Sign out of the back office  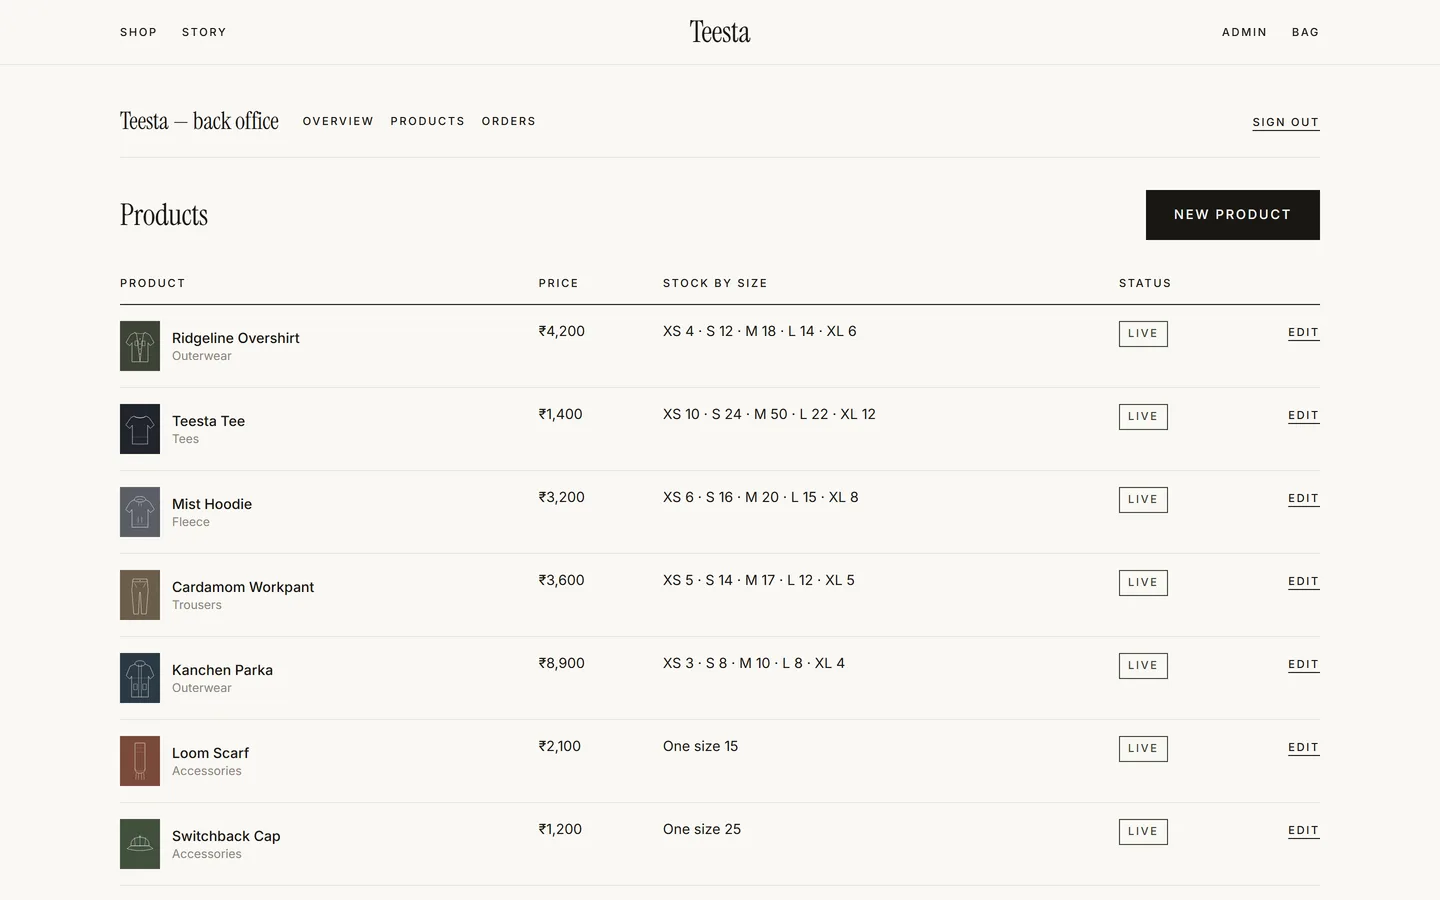(x=1286, y=122)
